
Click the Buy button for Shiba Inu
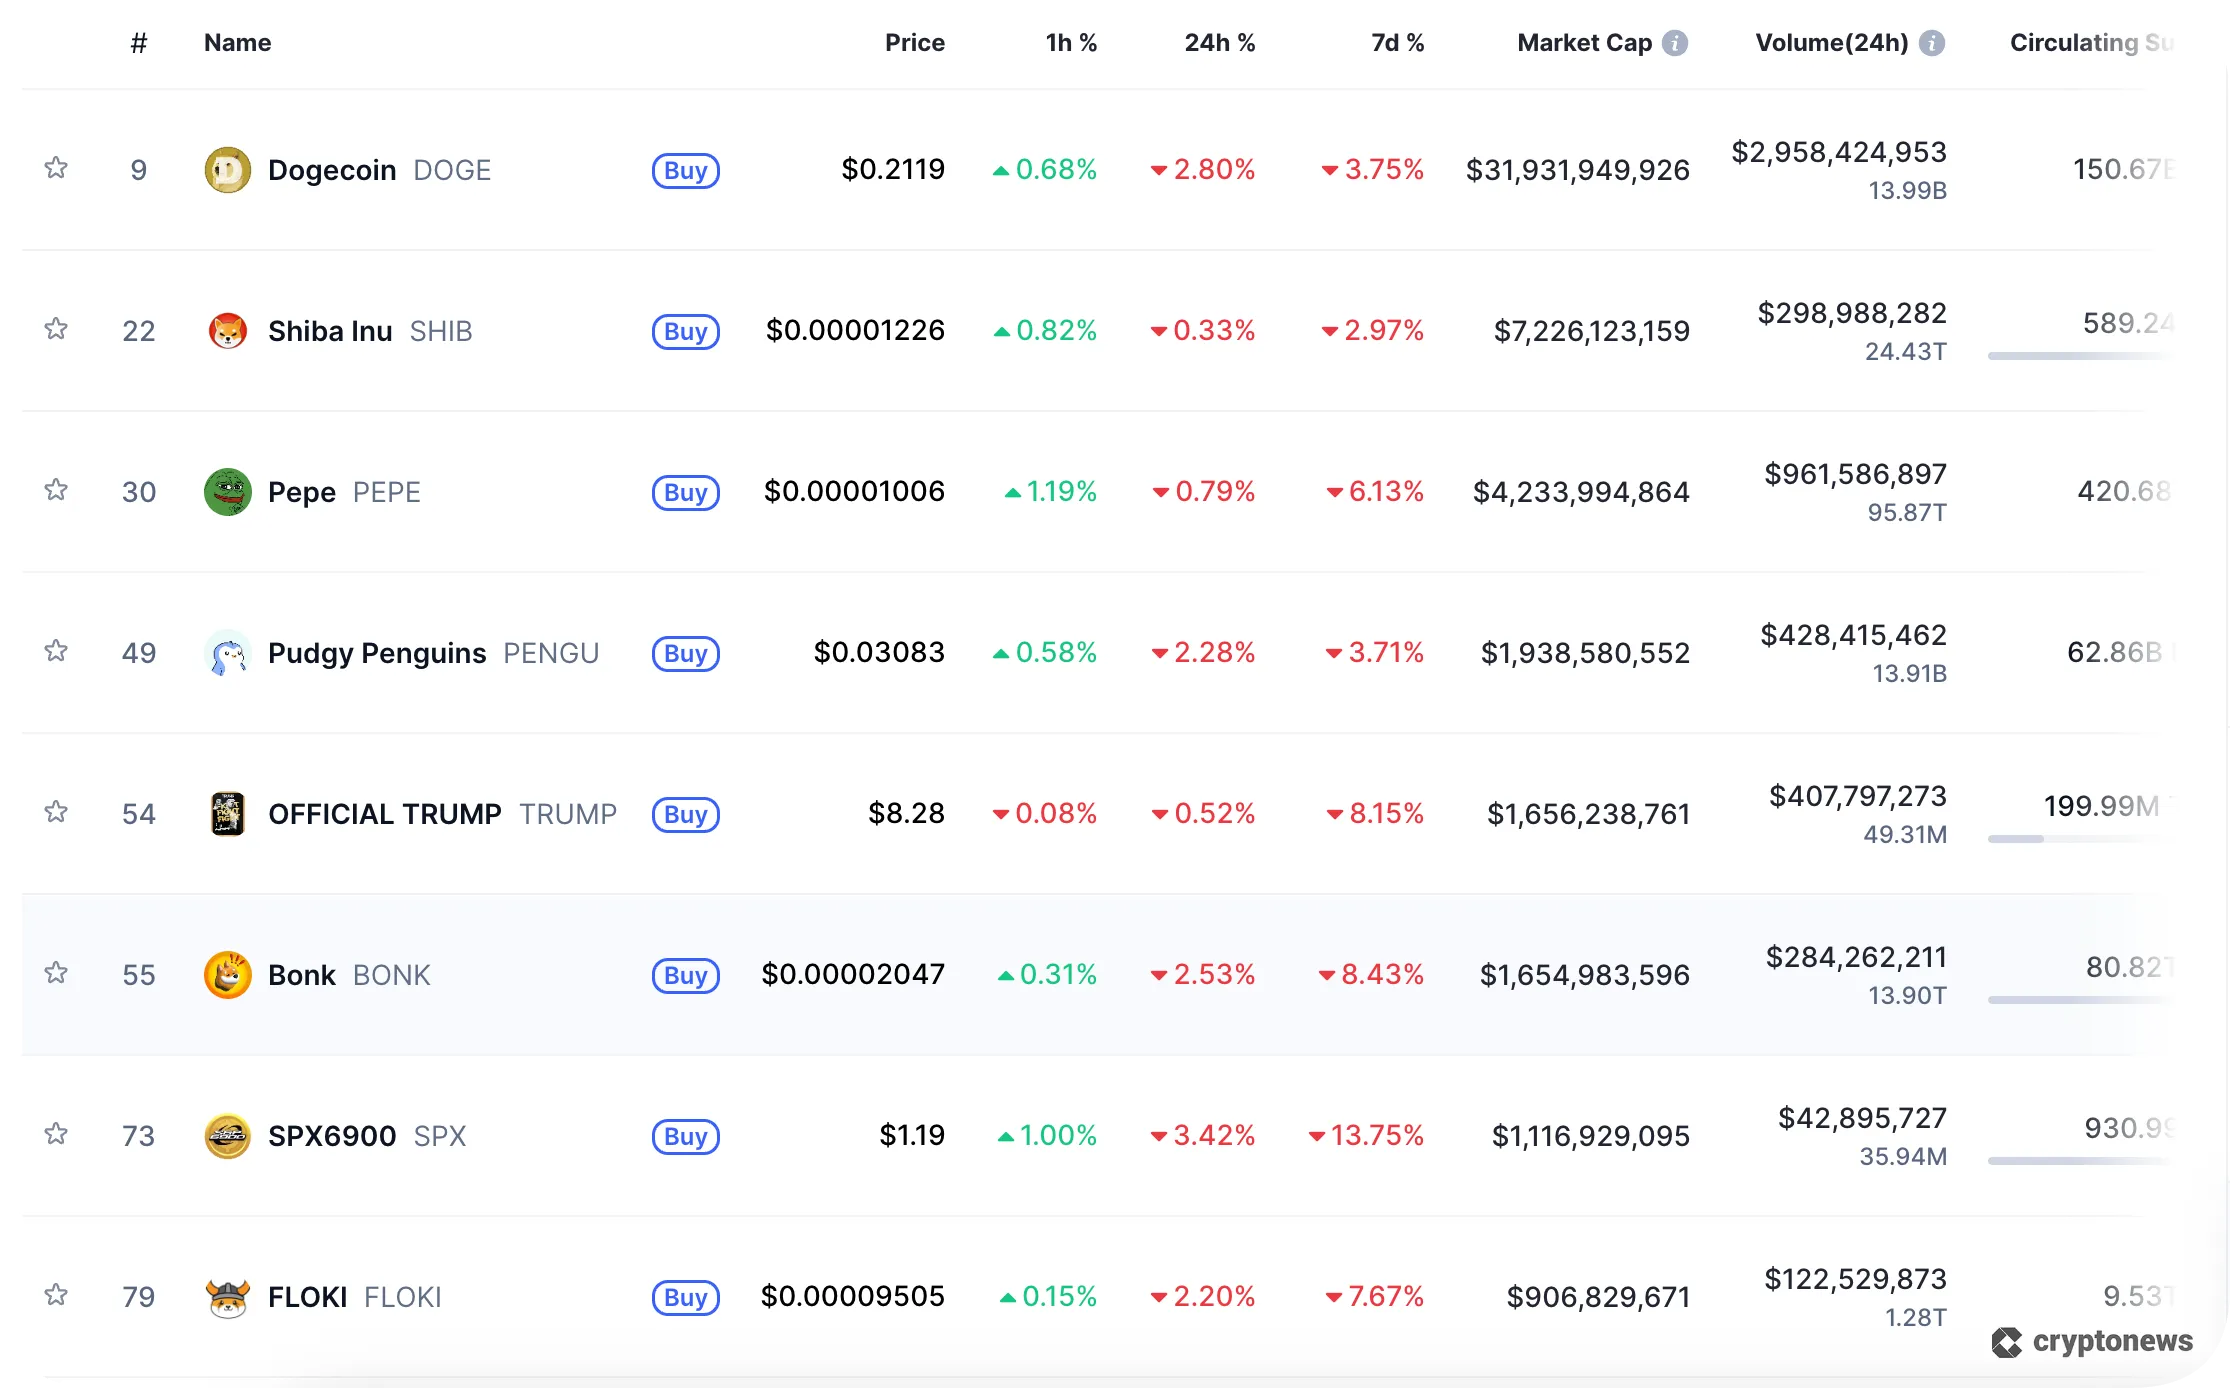tap(685, 332)
